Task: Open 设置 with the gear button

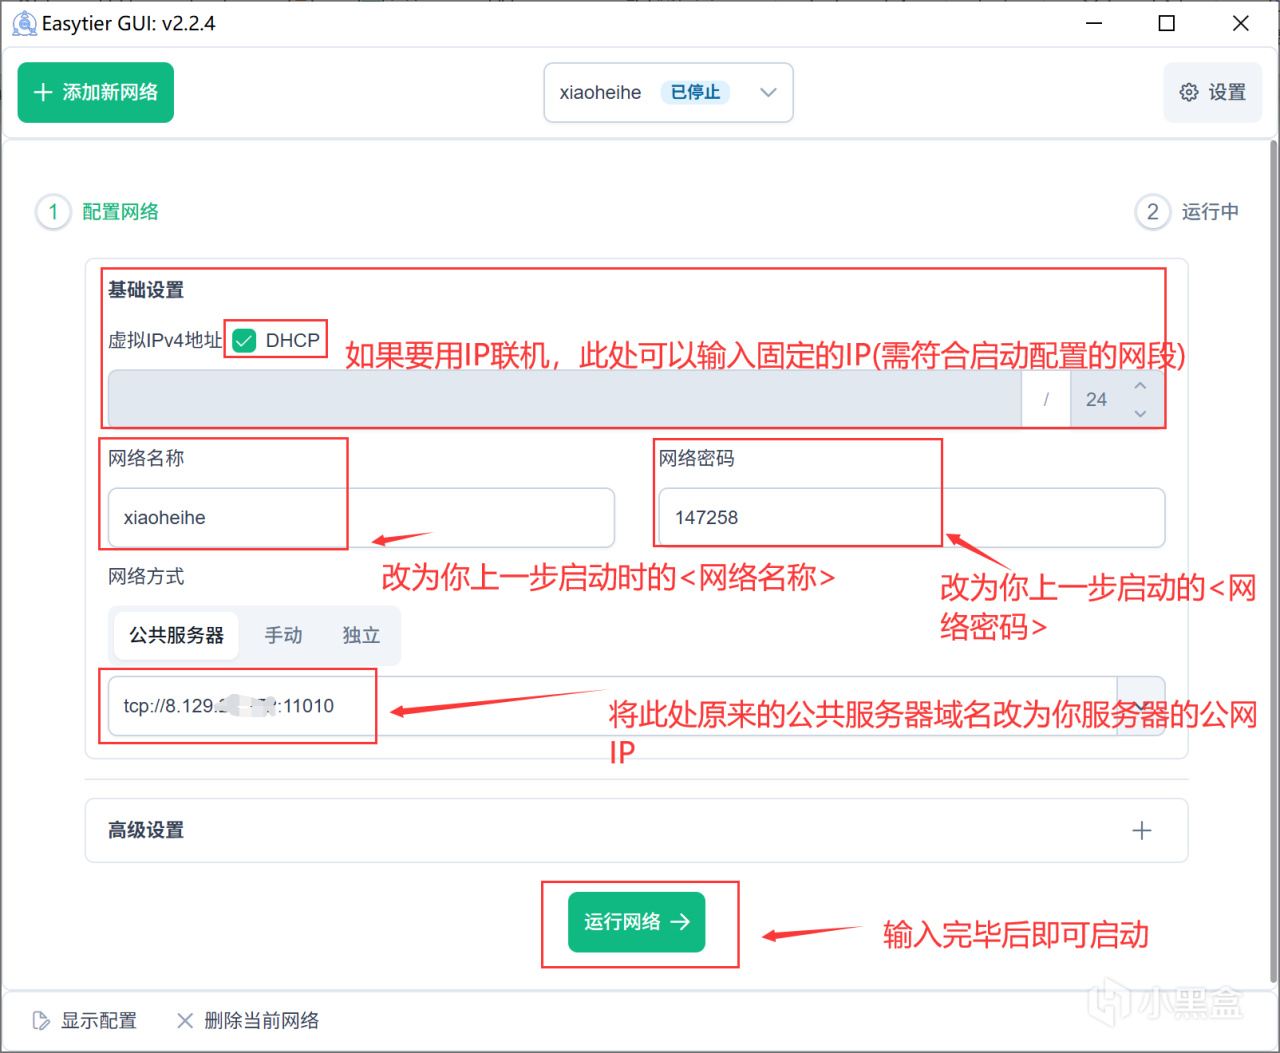Action: (1213, 92)
